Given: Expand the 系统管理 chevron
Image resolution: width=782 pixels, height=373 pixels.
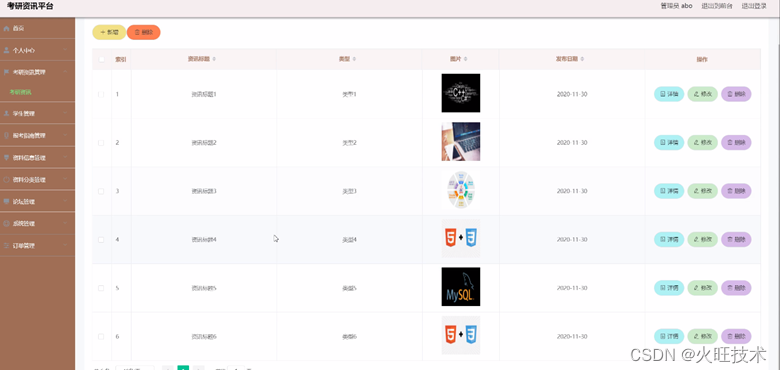Looking at the screenshot, I should click(x=65, y=223).
